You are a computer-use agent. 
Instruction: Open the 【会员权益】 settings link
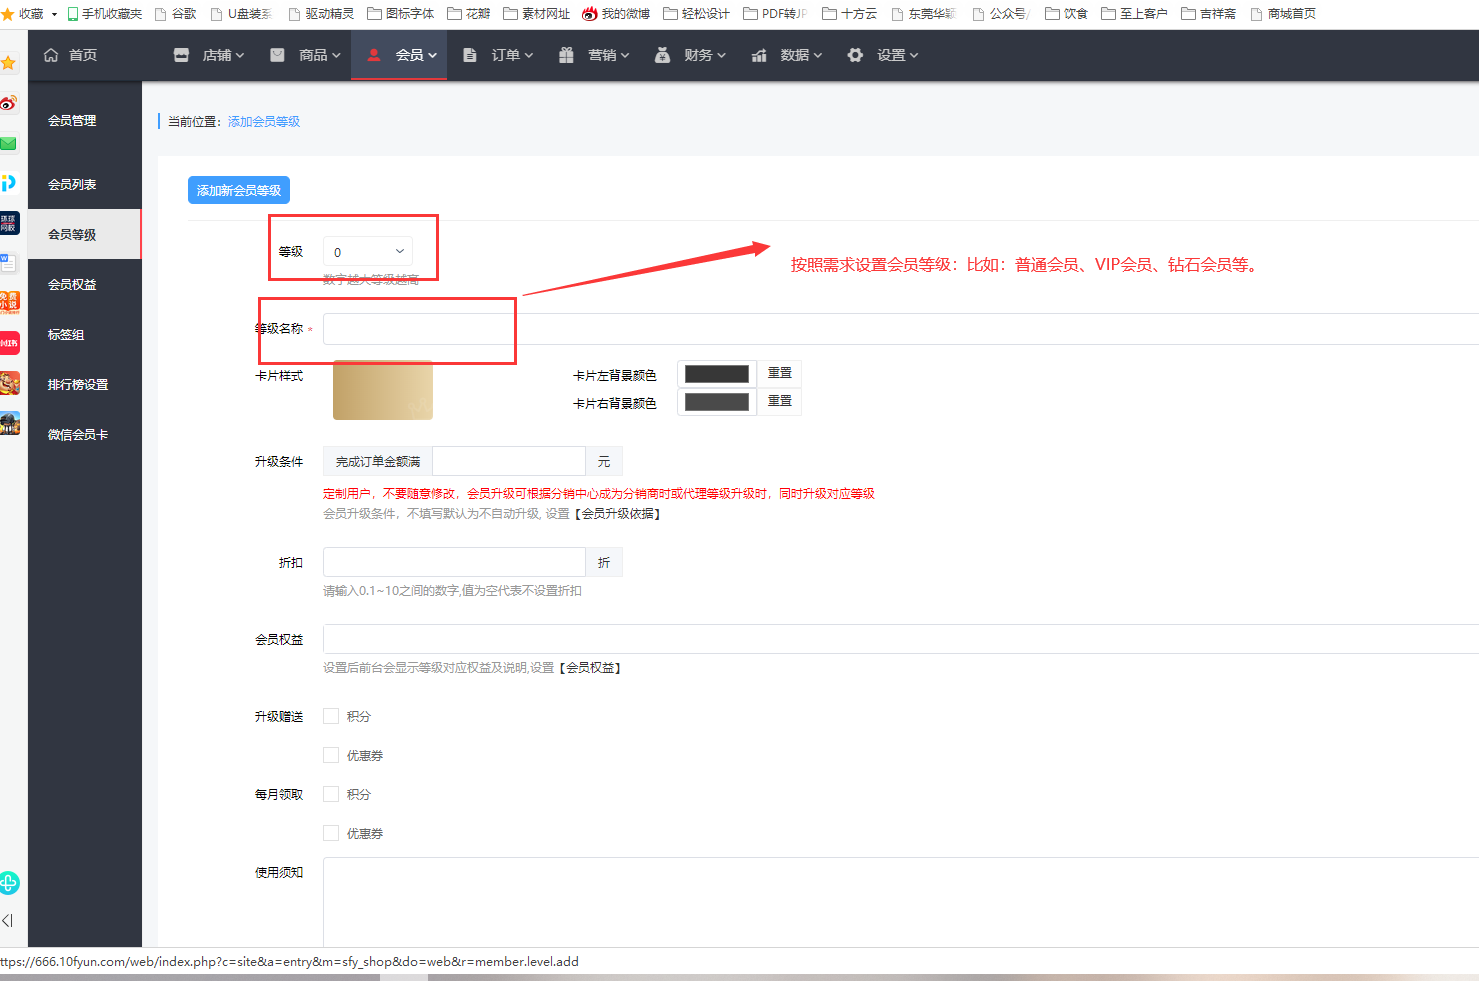pyautogui.click(x=590, y=667)
